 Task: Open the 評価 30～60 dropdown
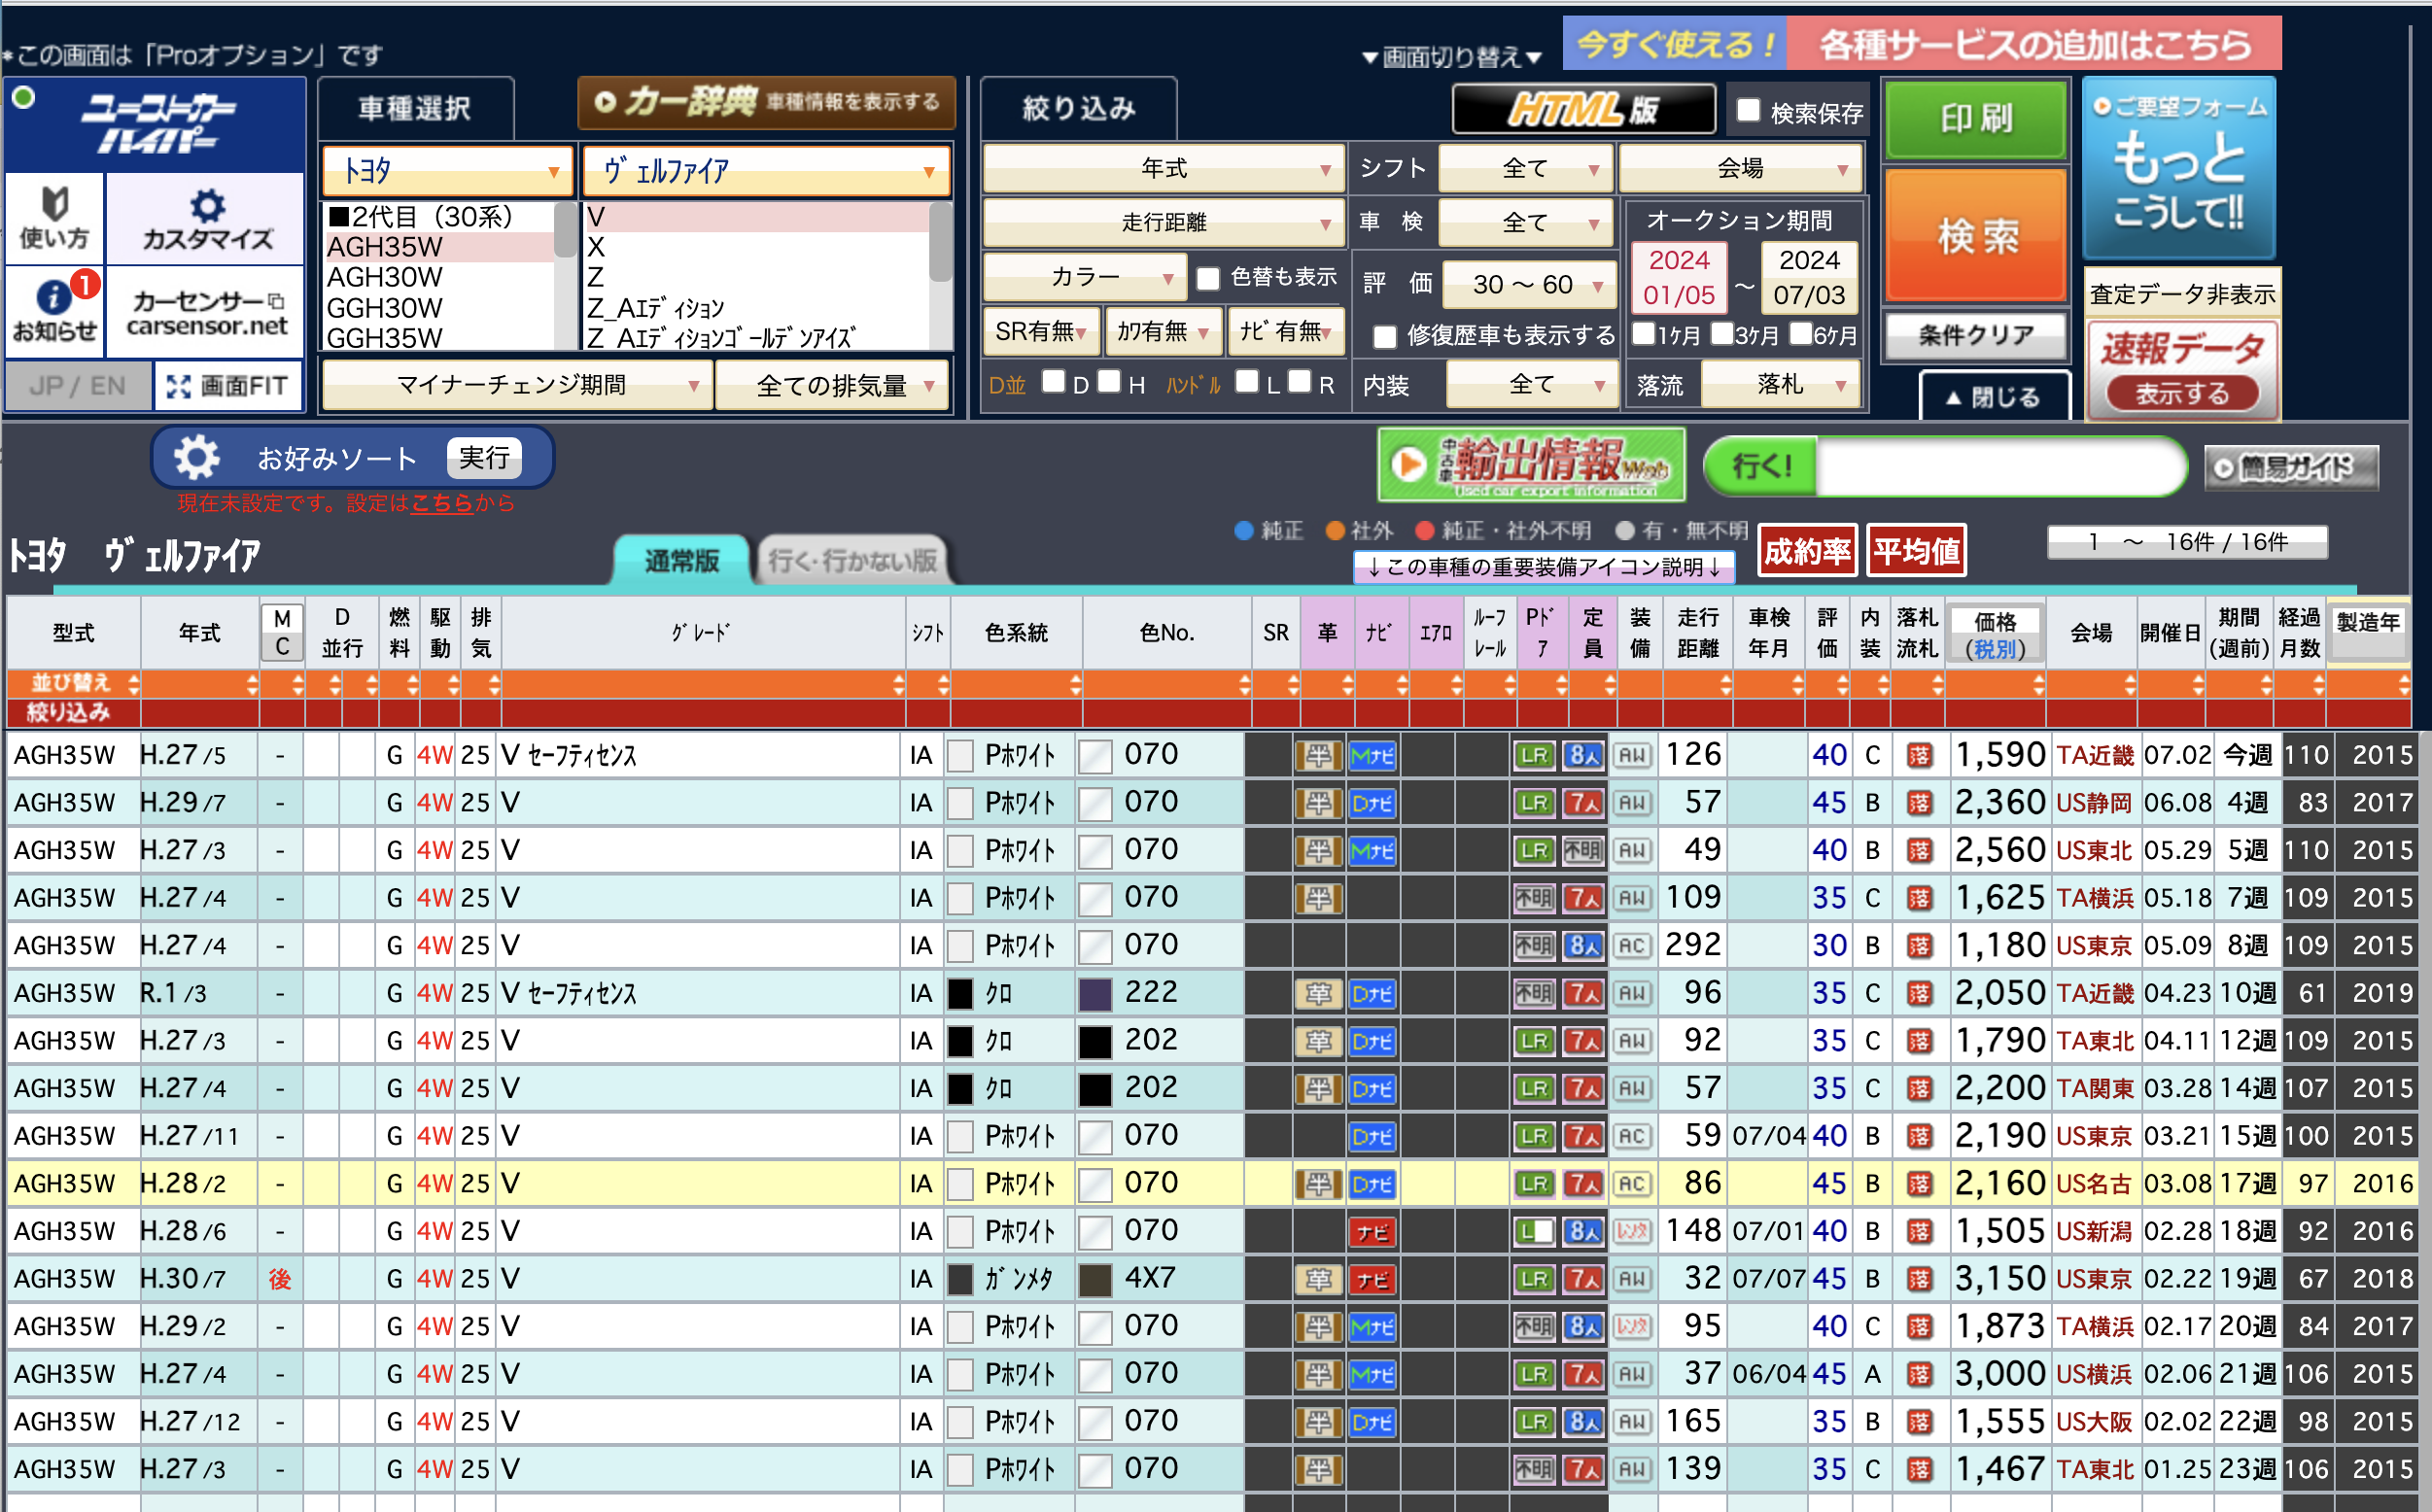click(x=1529, y=285)
